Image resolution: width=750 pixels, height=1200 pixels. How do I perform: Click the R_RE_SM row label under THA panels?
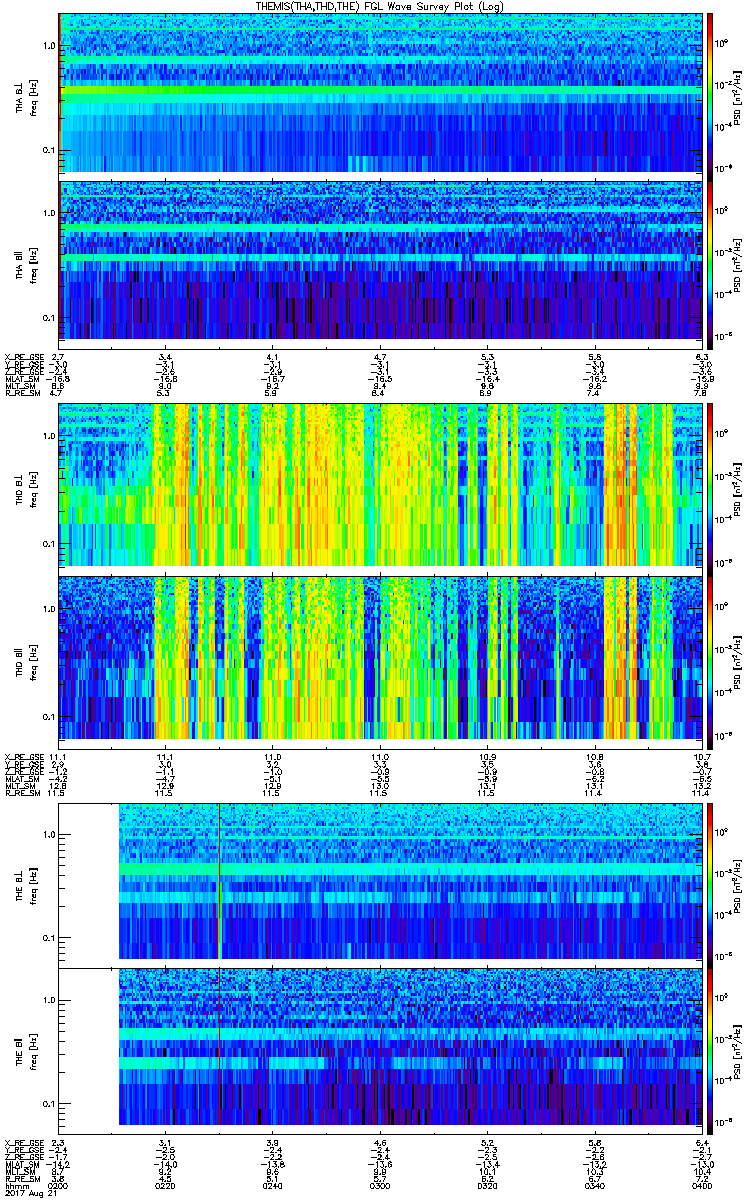pyautogui.click(x=21, y=393)
